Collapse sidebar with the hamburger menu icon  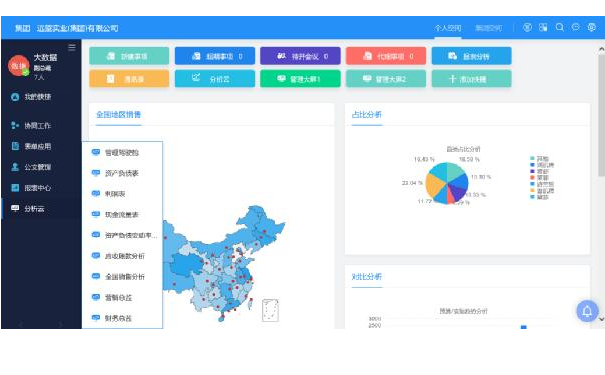pos(72,47)
